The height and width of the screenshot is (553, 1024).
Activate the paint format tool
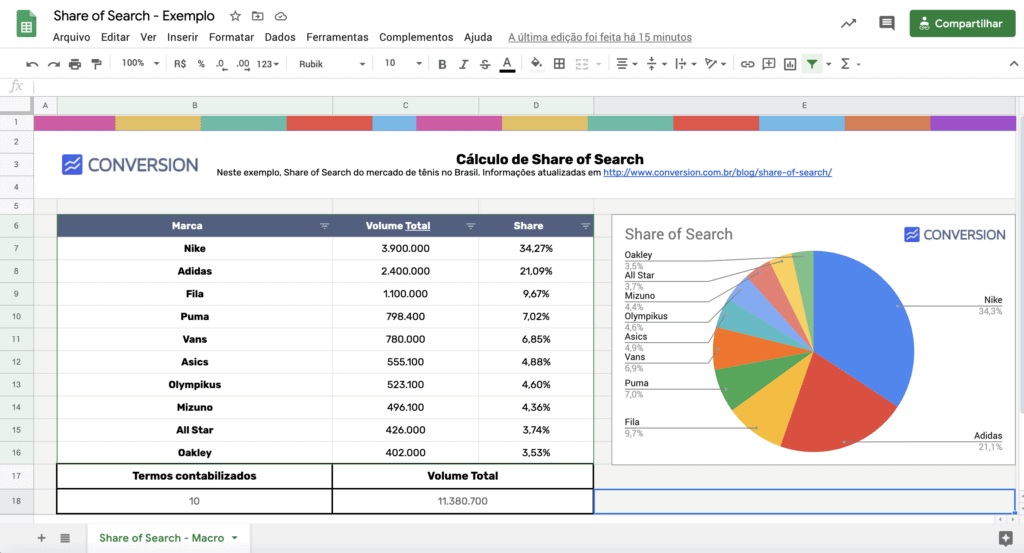[97, 64]
